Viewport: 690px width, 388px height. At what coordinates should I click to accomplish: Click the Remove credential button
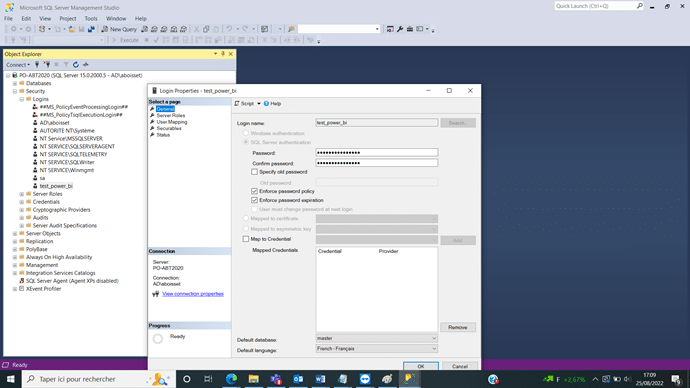(458, 327)
